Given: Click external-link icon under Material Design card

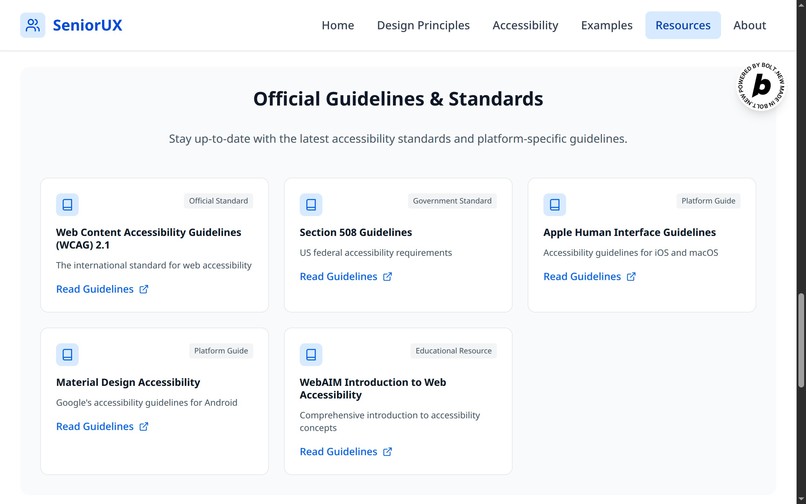Looking at the screenshot, I should [144, 427].
